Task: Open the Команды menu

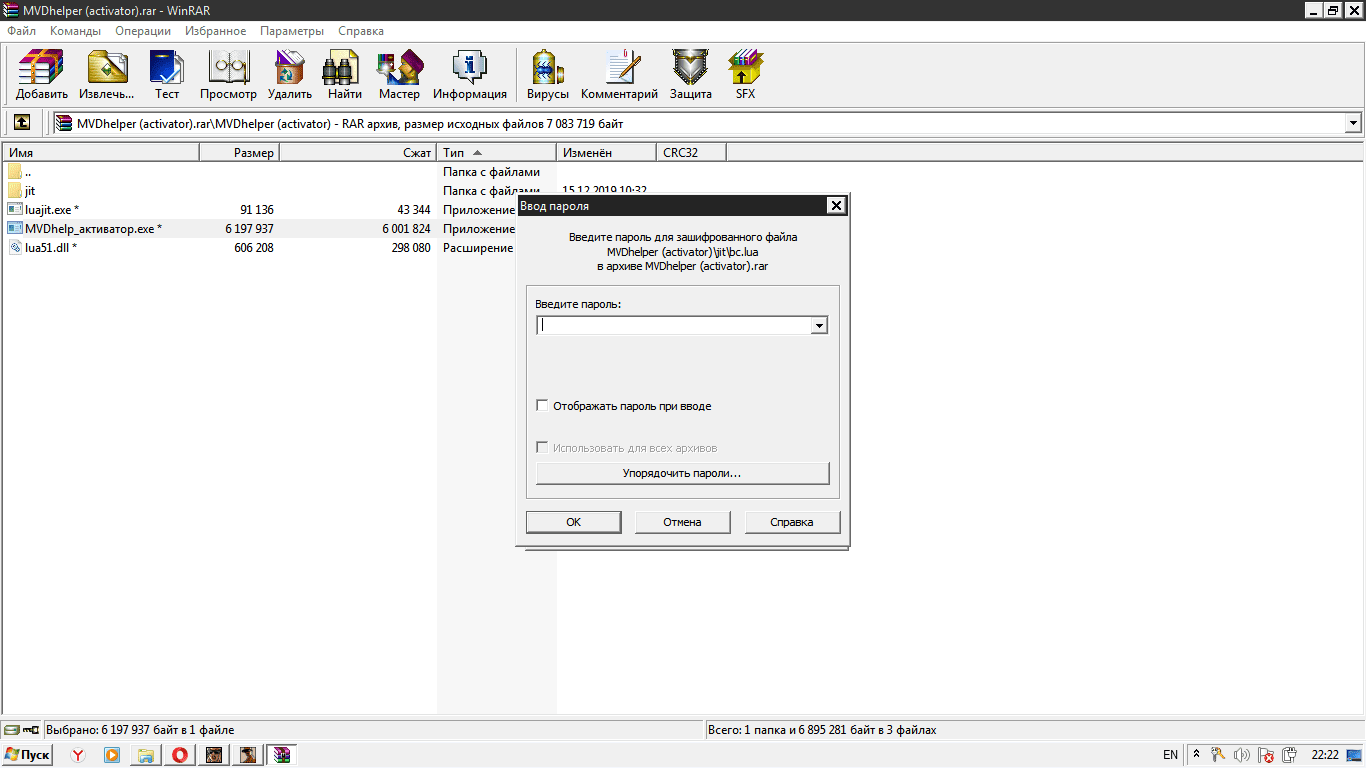Action: (x=75, y=31)
